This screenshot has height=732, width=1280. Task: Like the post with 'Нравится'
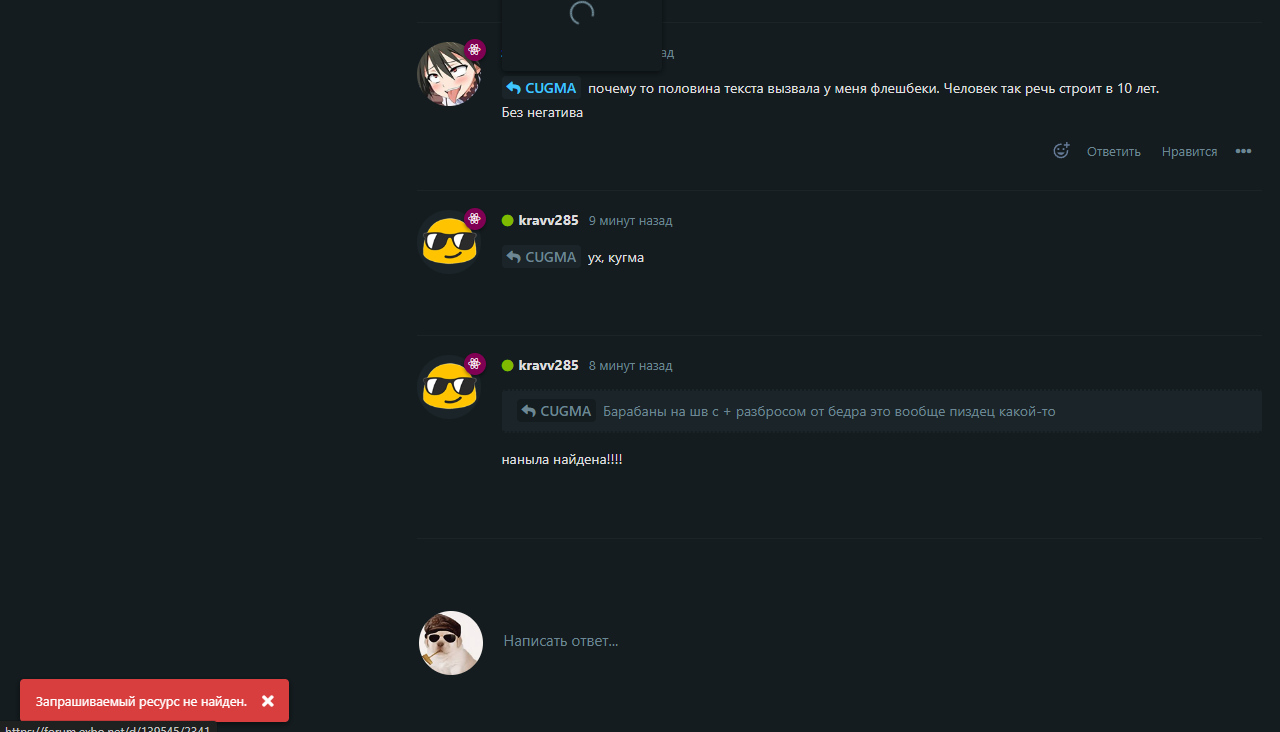click(x=1190, y=152)
